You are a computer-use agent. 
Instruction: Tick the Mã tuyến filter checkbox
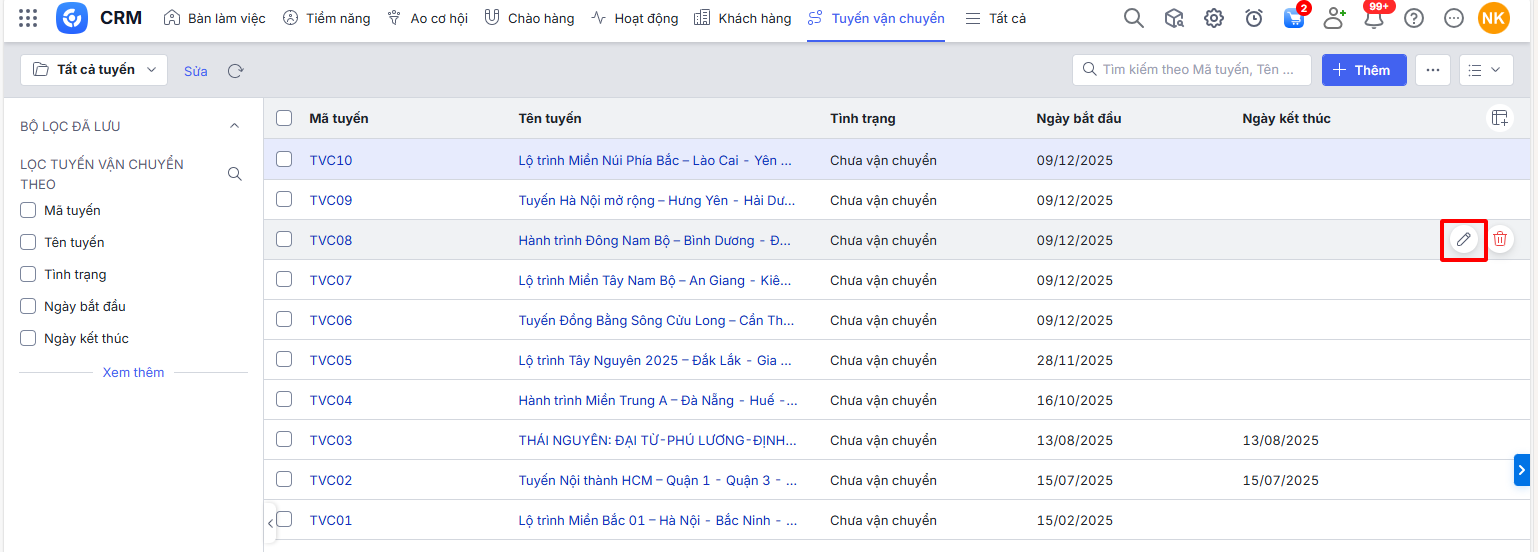[x=29, y=211]
